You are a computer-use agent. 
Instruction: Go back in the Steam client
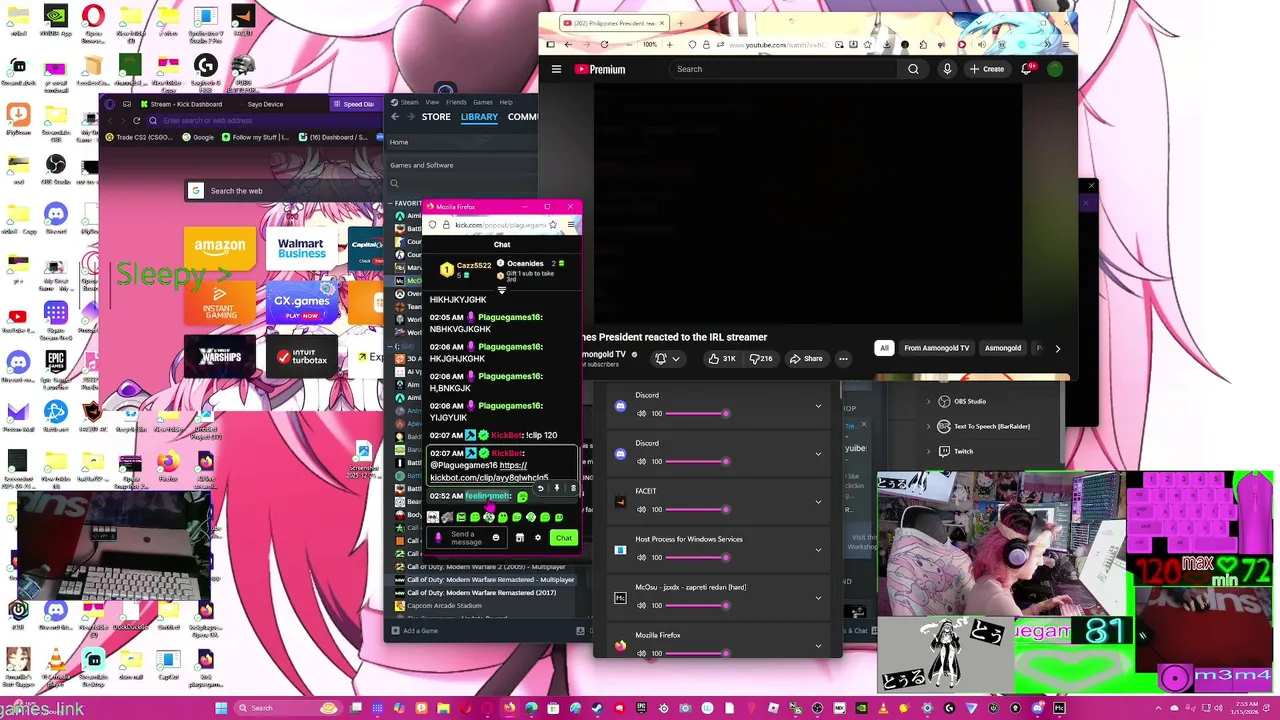point(395,117)
